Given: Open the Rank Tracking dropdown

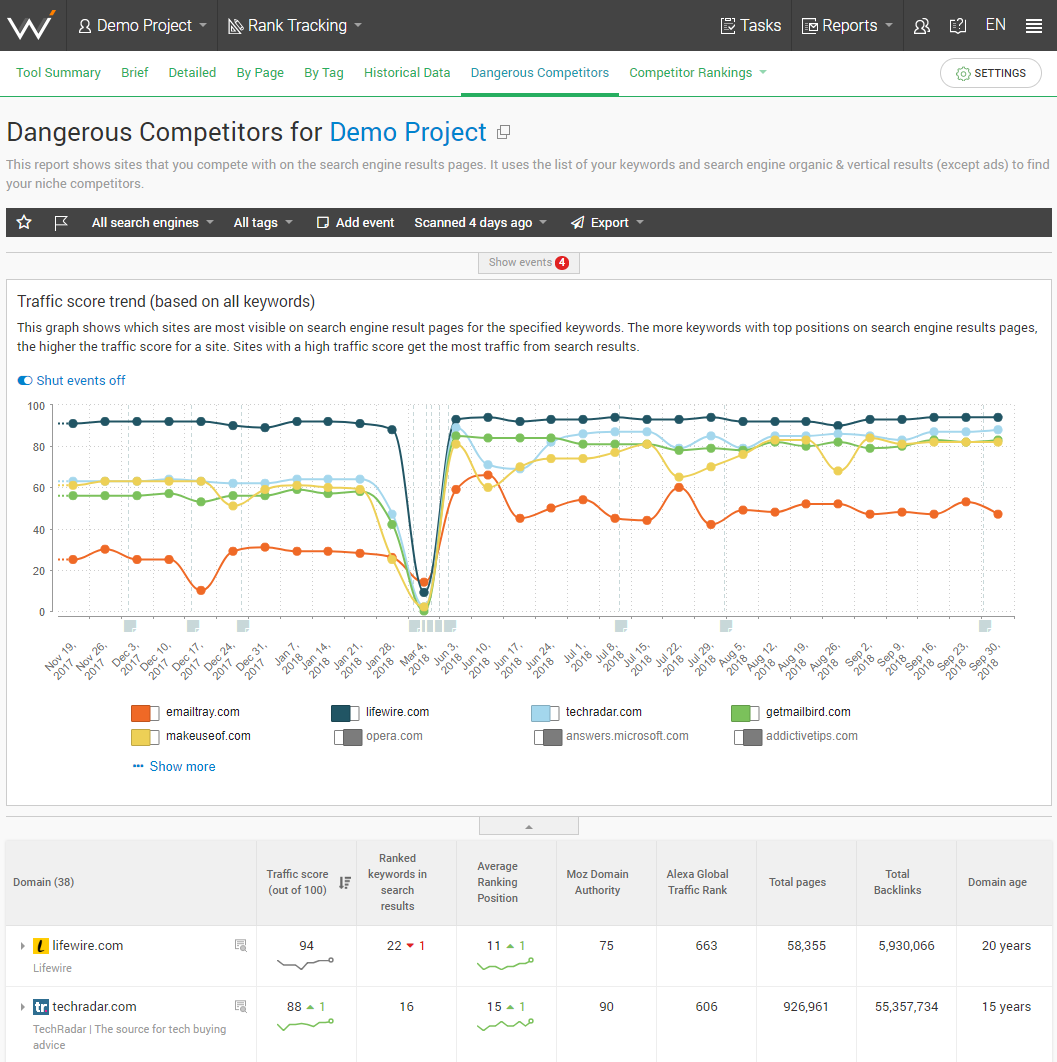Looking at the screenshot, I should click(295, 26).
